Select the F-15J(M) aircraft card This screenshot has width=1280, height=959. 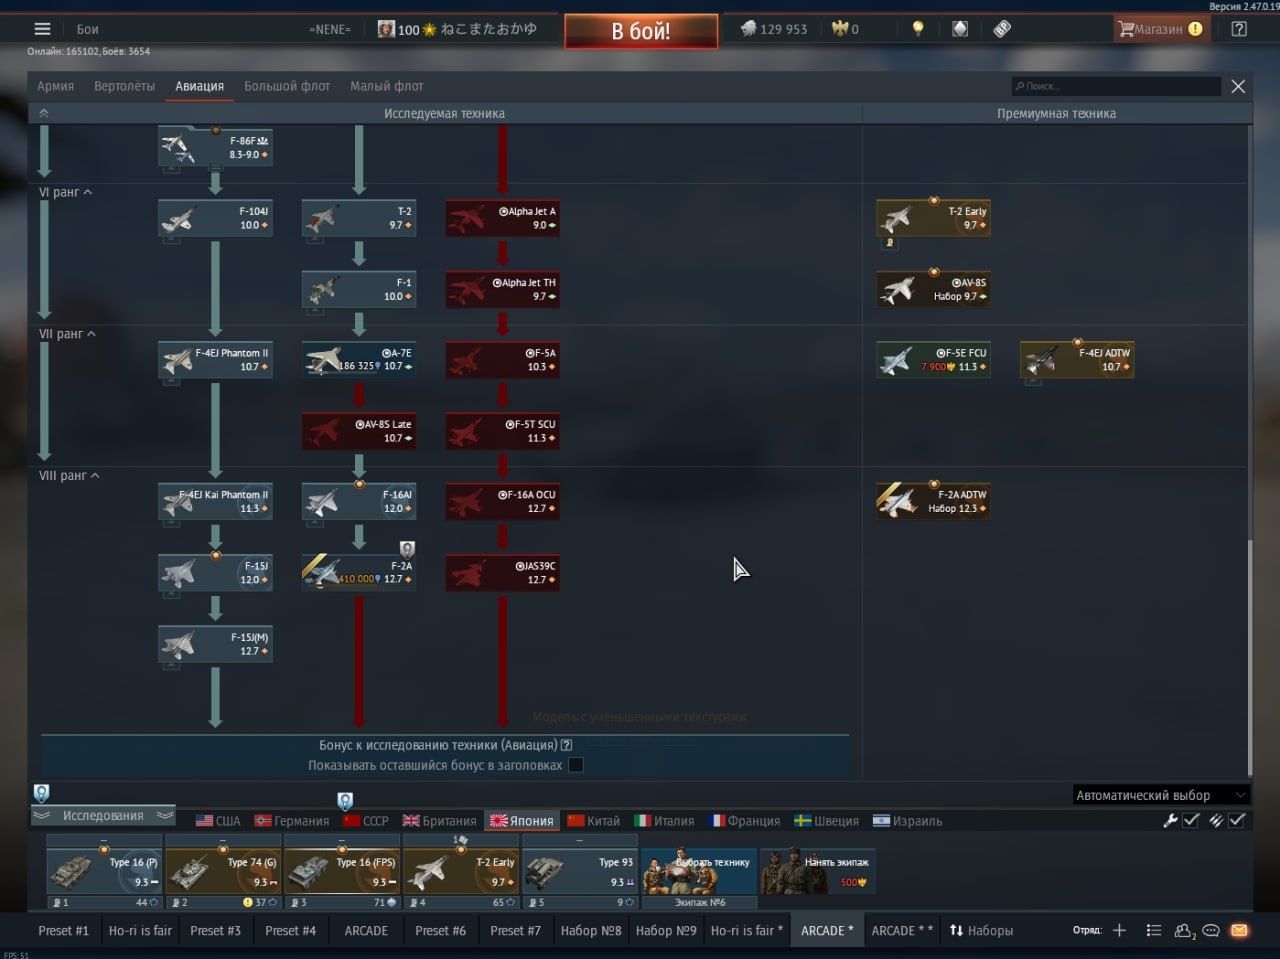(215, 644)
